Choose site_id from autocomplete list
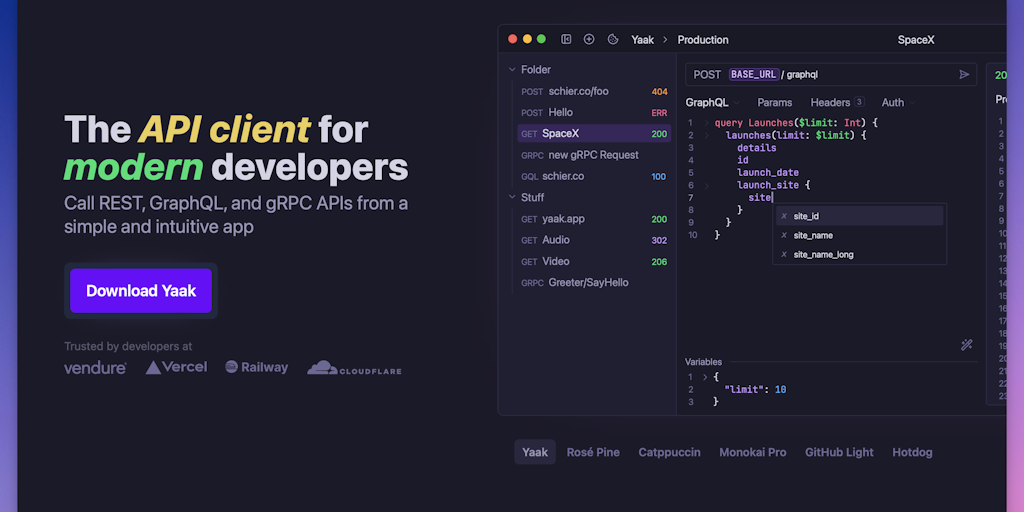Image resolution: width=1024 pixels, height=512 pixels. click(859, 216)
